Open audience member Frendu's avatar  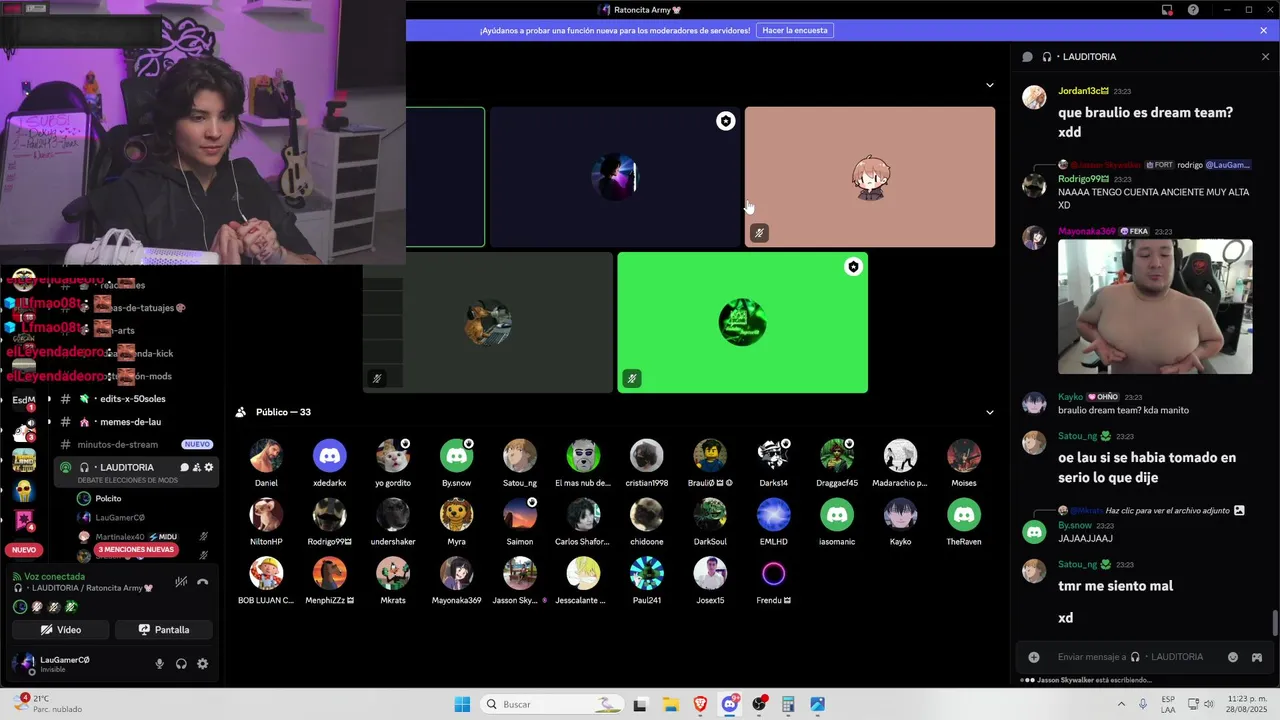[774, 574]
